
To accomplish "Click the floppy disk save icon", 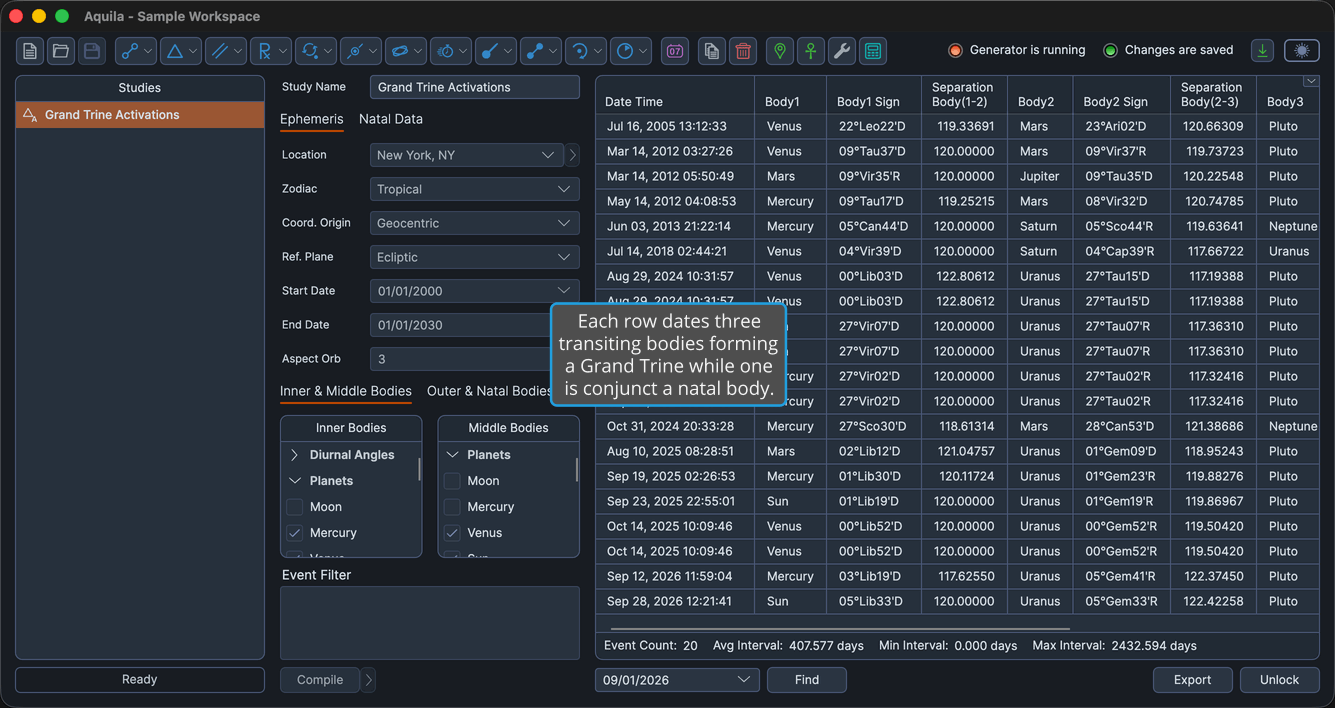I will pyautogui.click(x=92, y=51).
